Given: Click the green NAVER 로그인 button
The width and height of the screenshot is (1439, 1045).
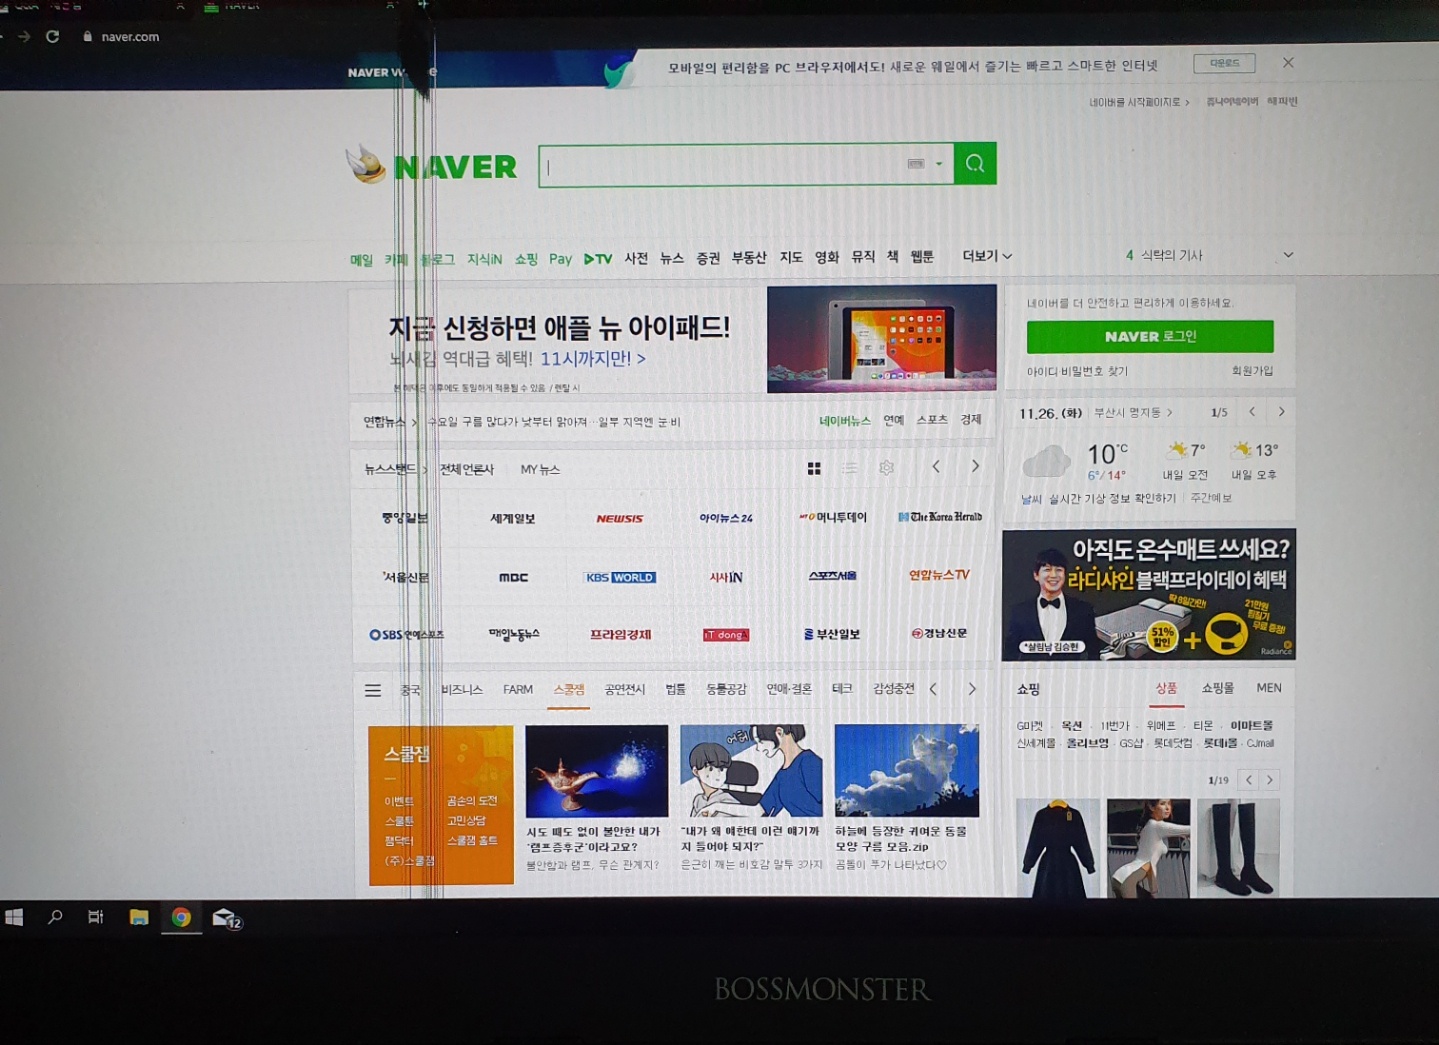Looking at the screenshot, I should point(1150,337).
